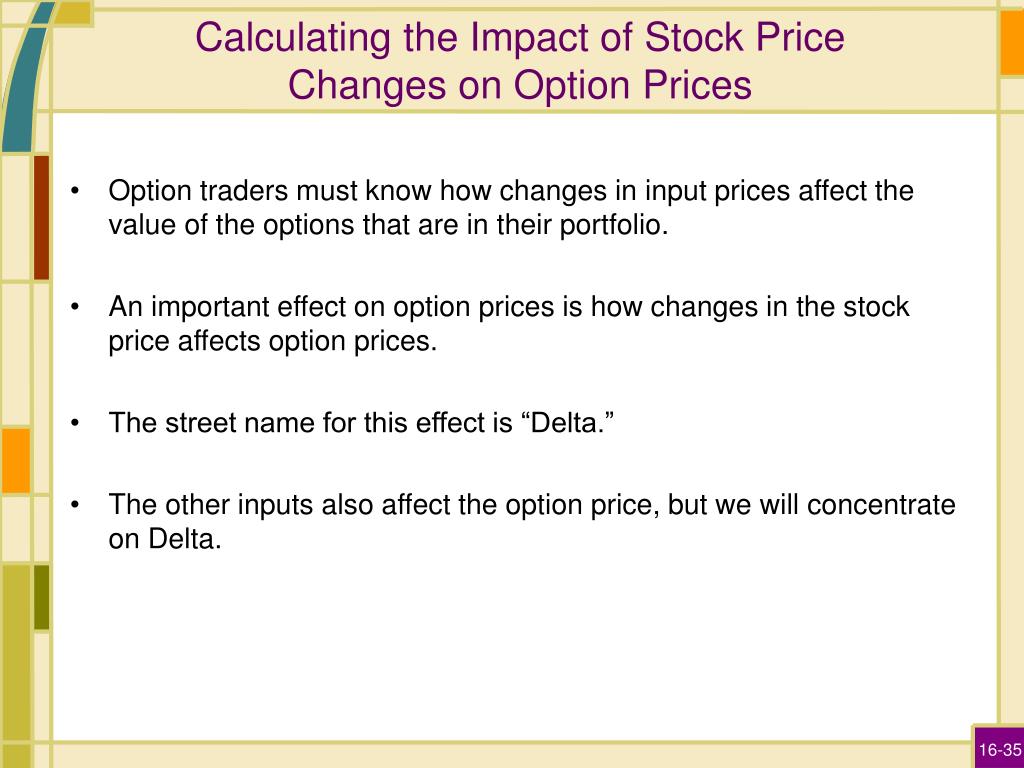
Task: Click the bullet dot before "The street name"
Action: pos(76,423)
